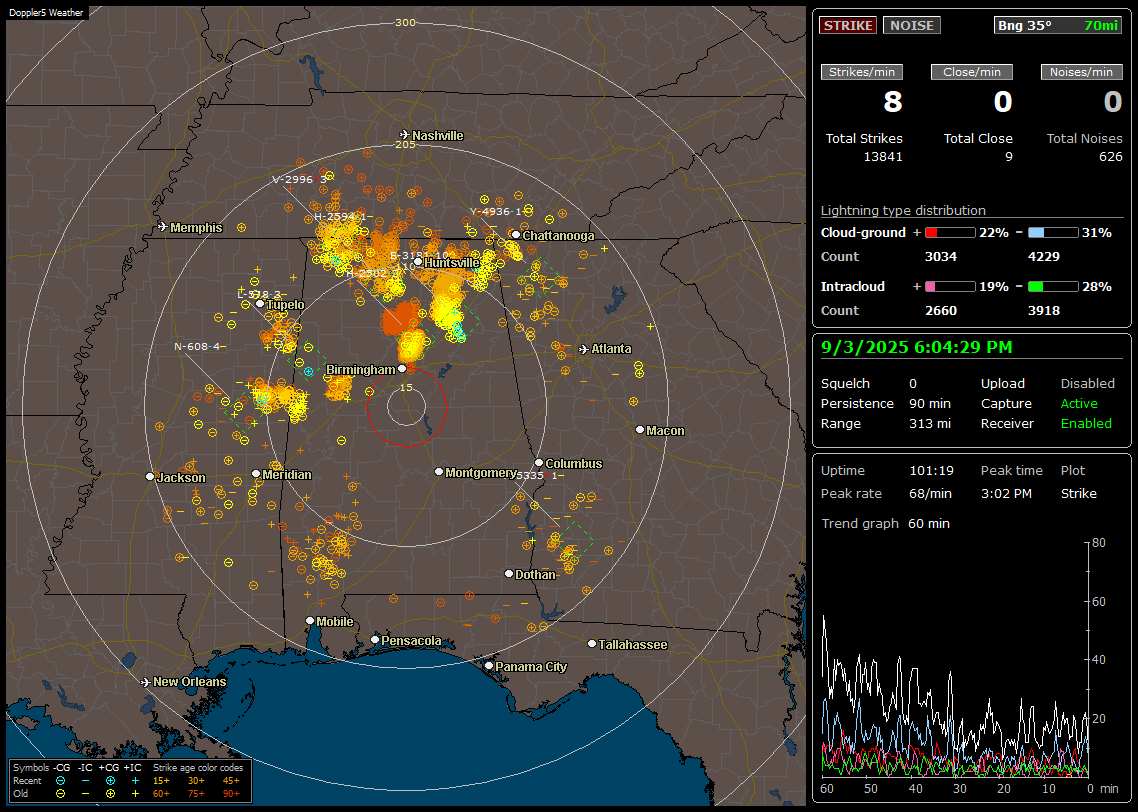Image resolution: width=1138 pixels, height=812 pixels.
Task: Click the Uptime value 101:19
Action: [x=931, y=470]
